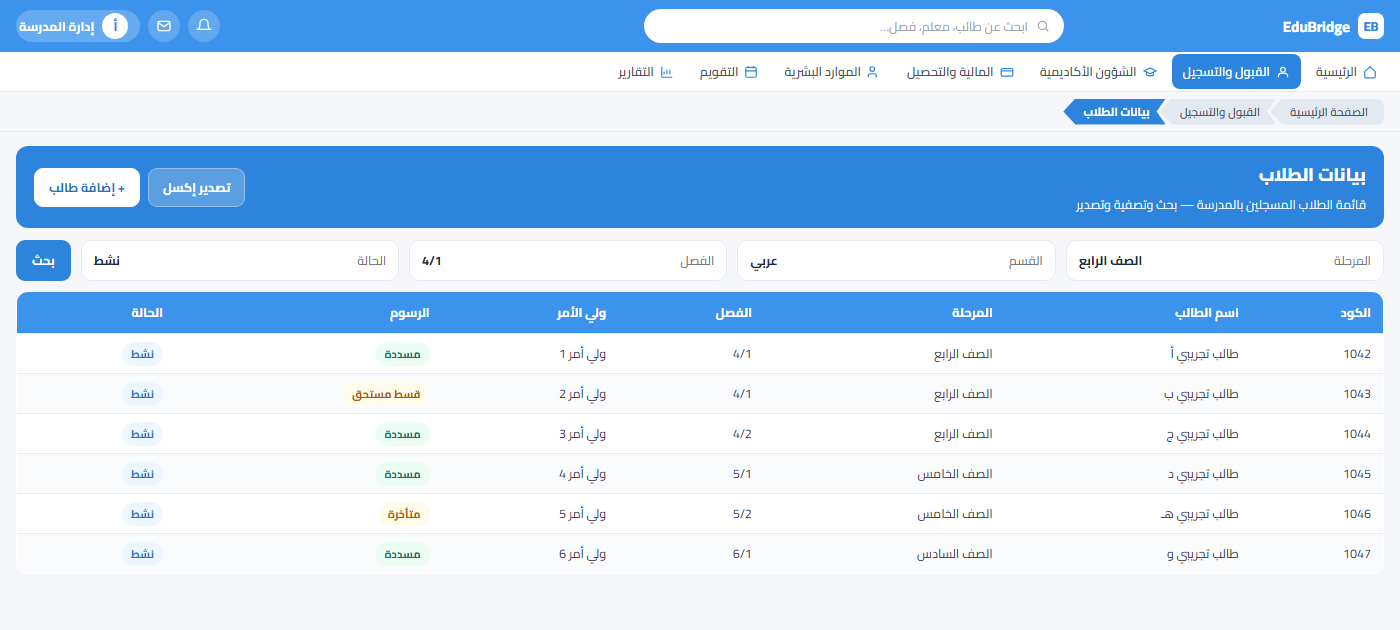Screen dimensions: 1400x630
Task: Click the الرسوم column header
Action: pyautogui.click(x=409, y=313)
